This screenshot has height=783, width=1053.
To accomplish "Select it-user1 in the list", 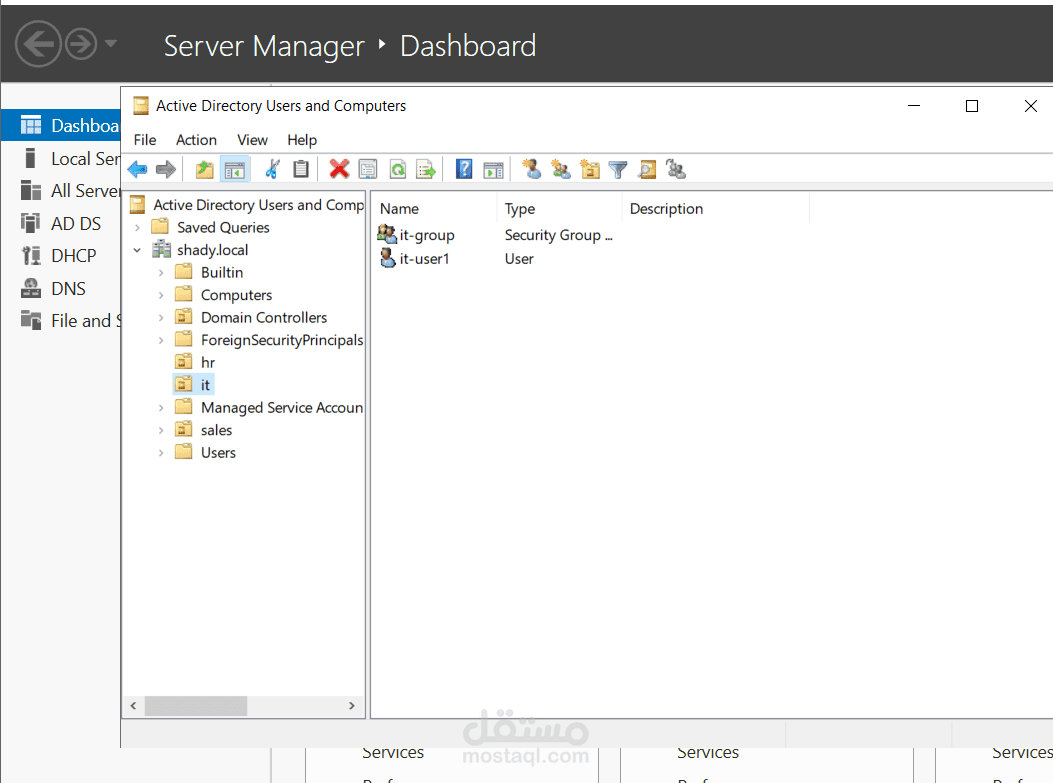I will tap(424, 259).
